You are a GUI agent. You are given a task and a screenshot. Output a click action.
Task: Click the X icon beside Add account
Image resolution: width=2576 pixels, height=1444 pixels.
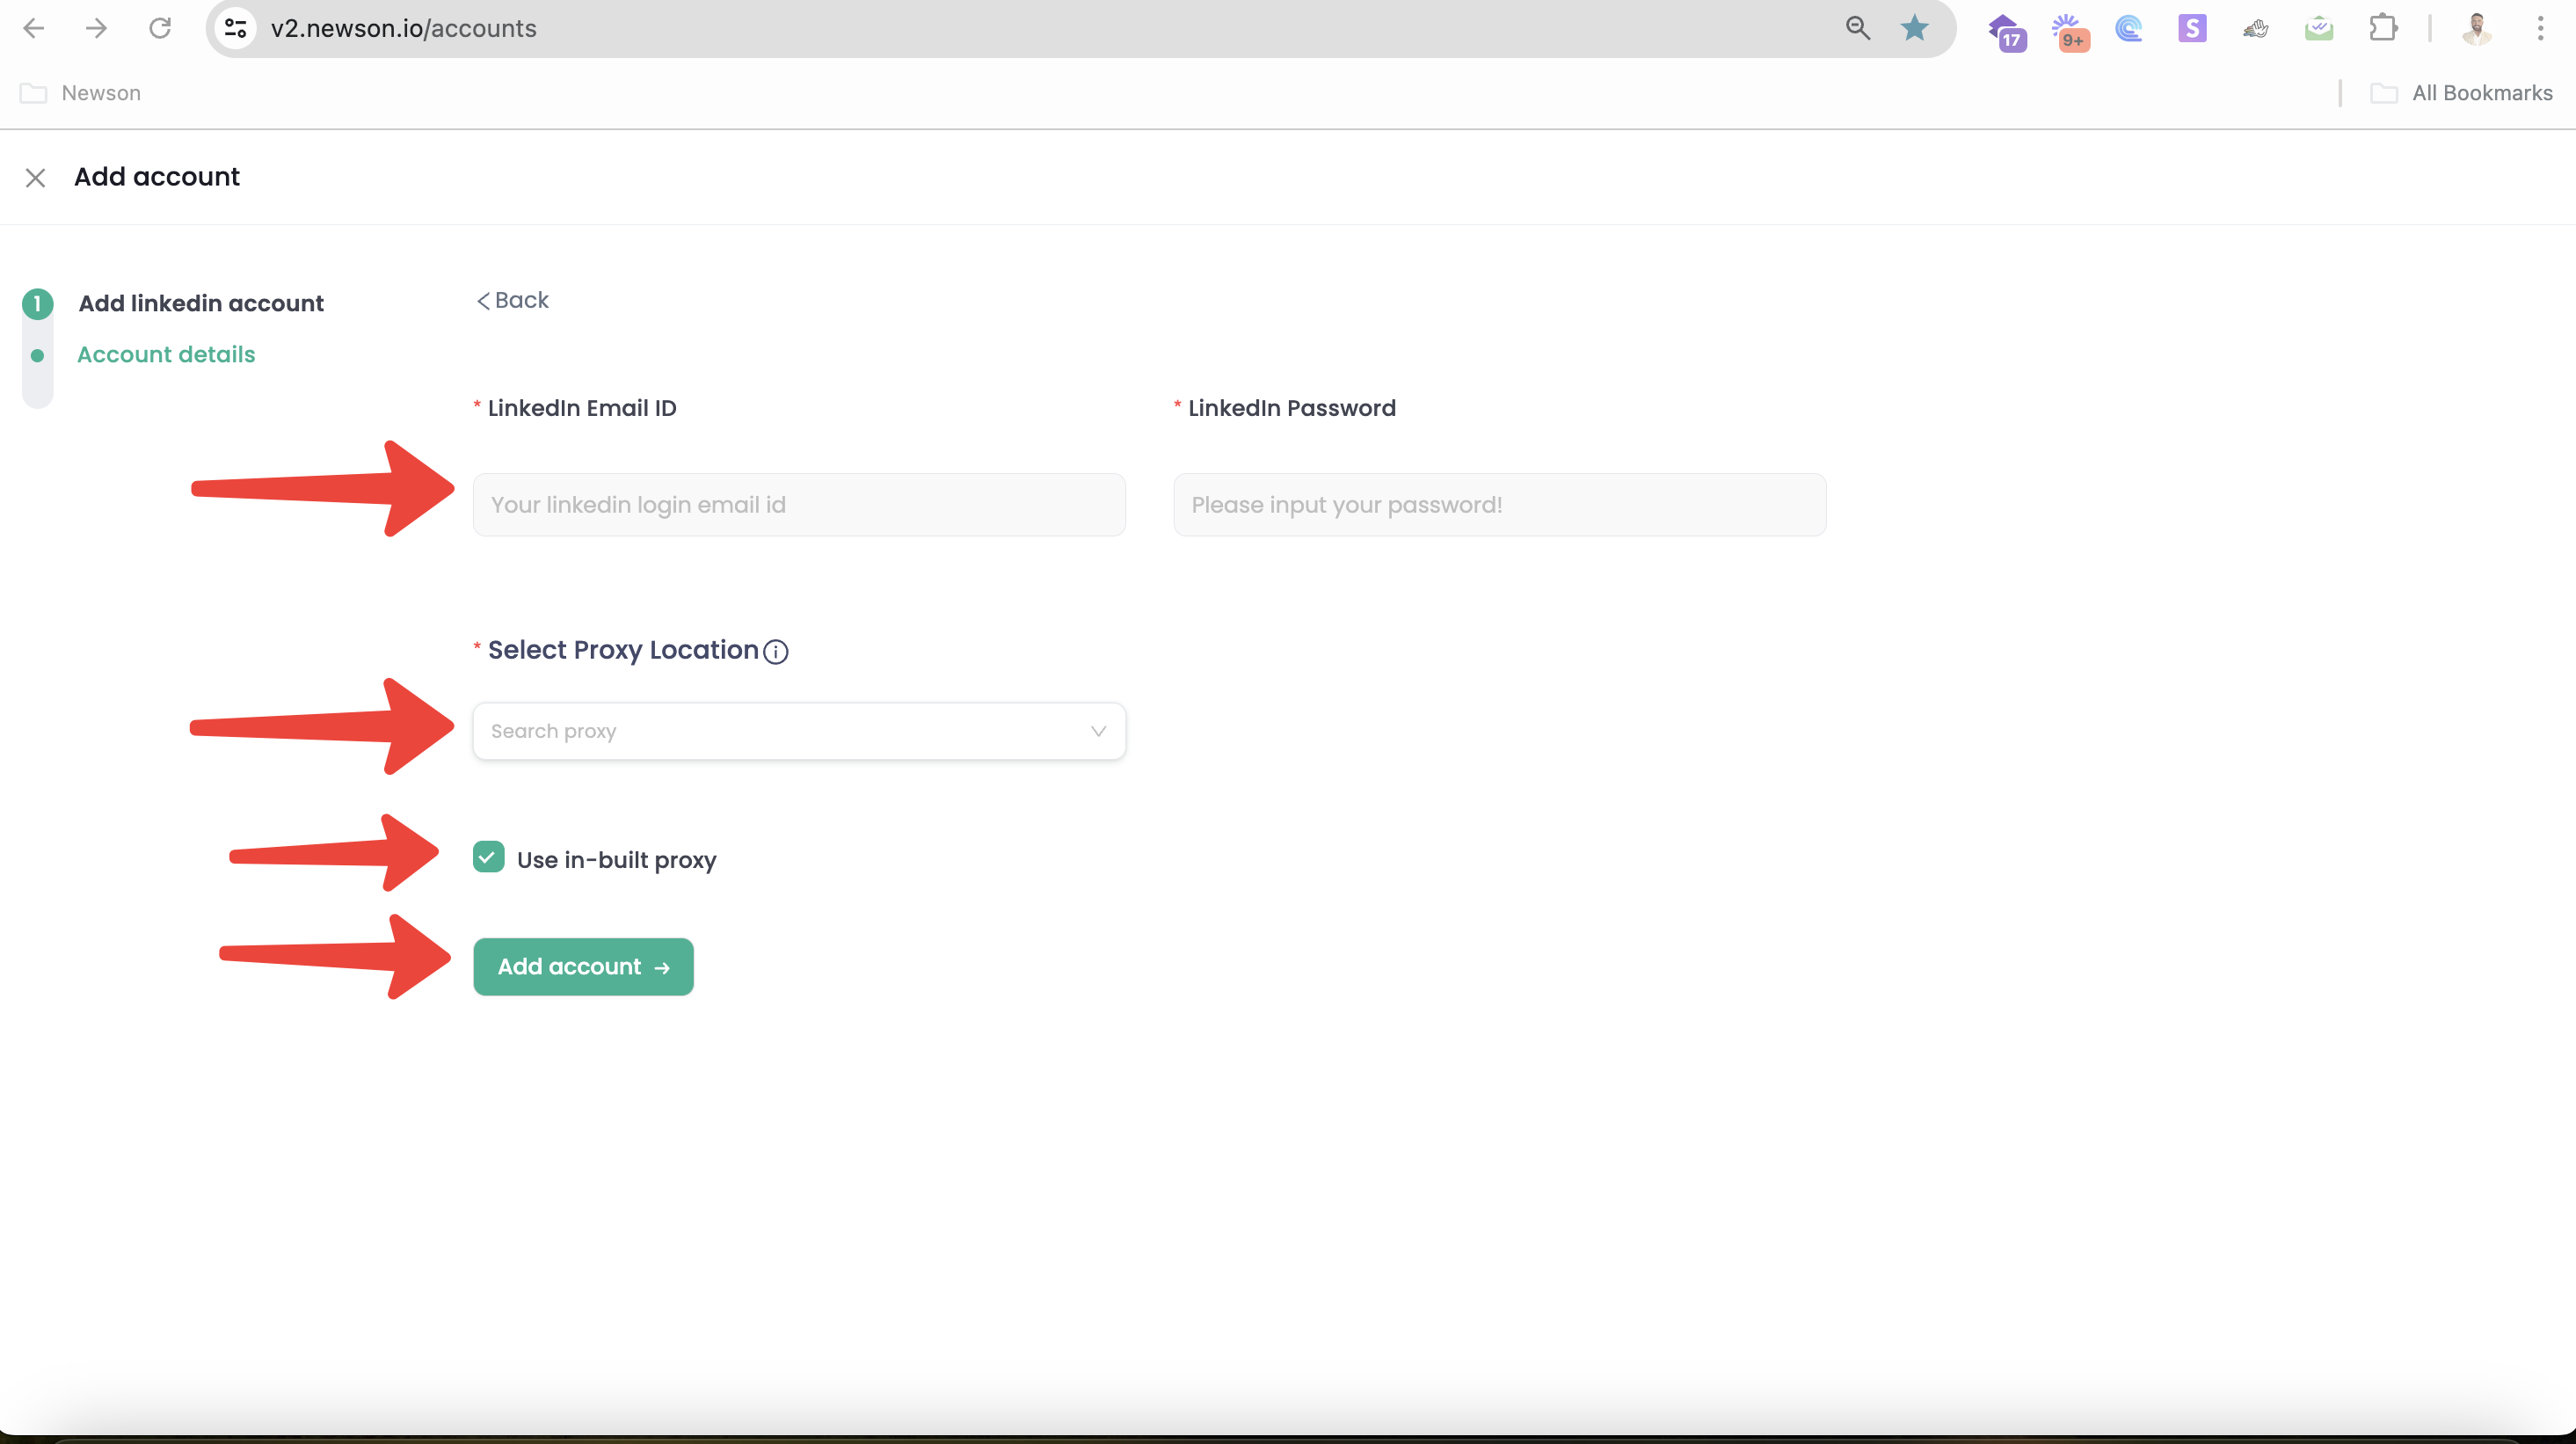click(x=35, y=178)
